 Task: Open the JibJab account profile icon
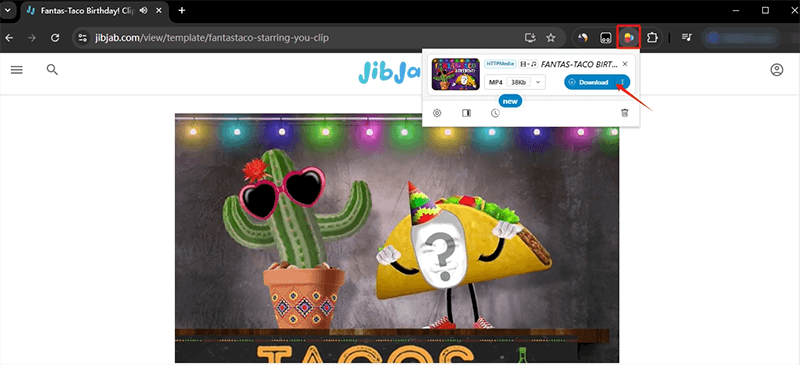777,70
